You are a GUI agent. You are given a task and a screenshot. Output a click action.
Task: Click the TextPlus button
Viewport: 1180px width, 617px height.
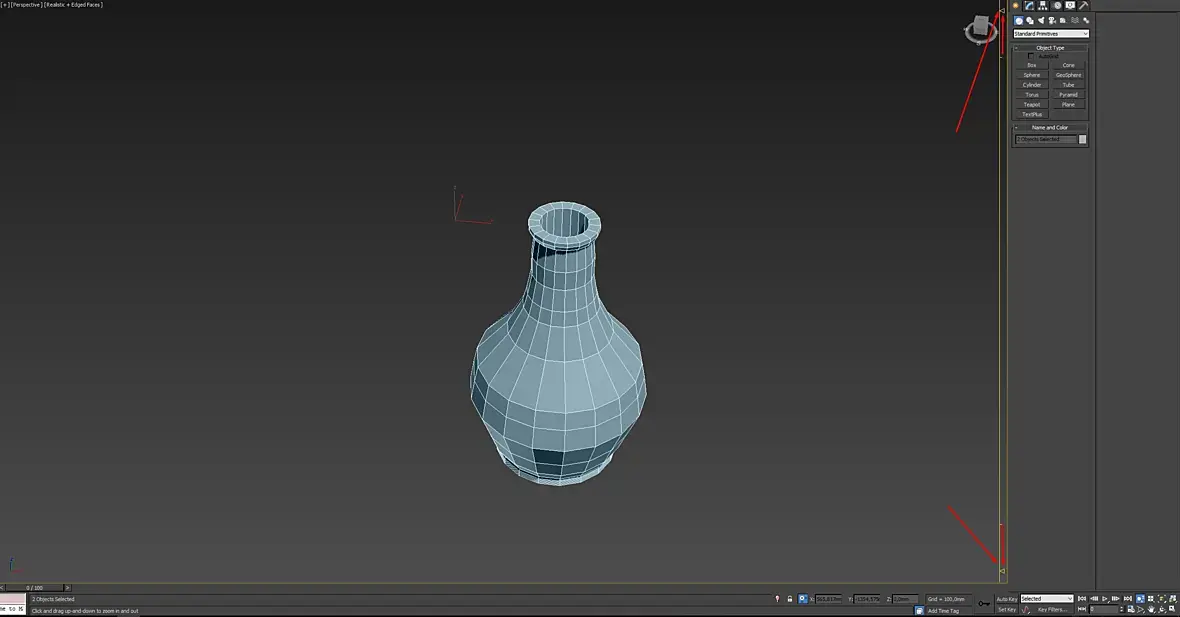pos(1032,114)
